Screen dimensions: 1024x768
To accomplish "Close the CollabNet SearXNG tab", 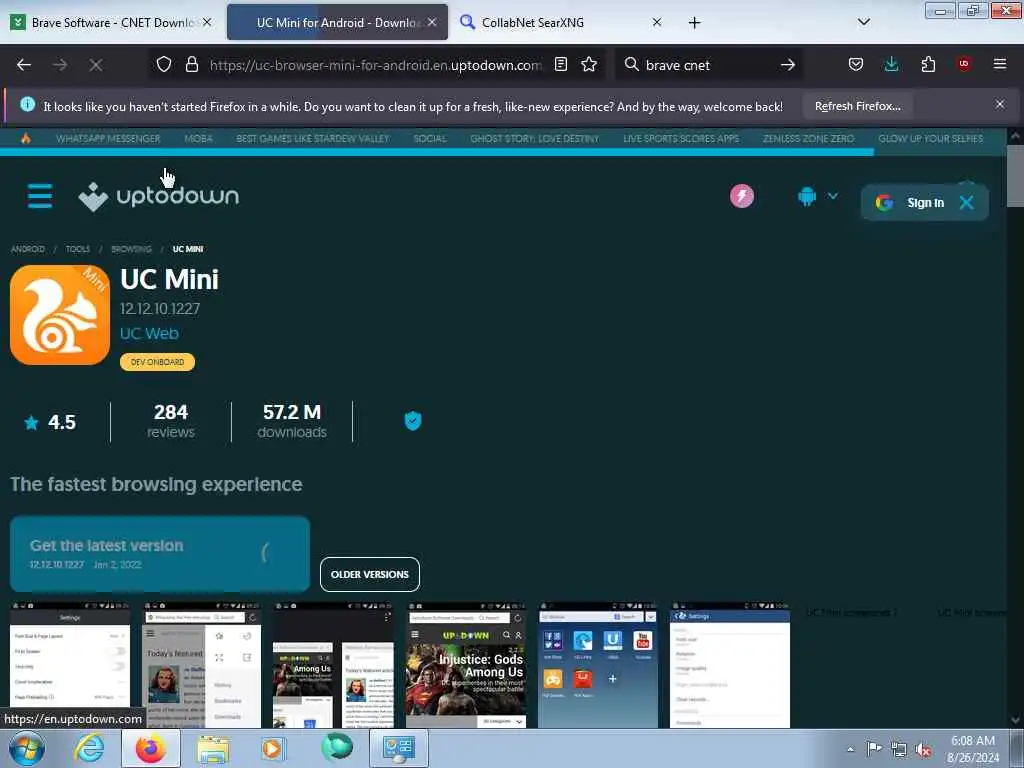I will (657, 22).
